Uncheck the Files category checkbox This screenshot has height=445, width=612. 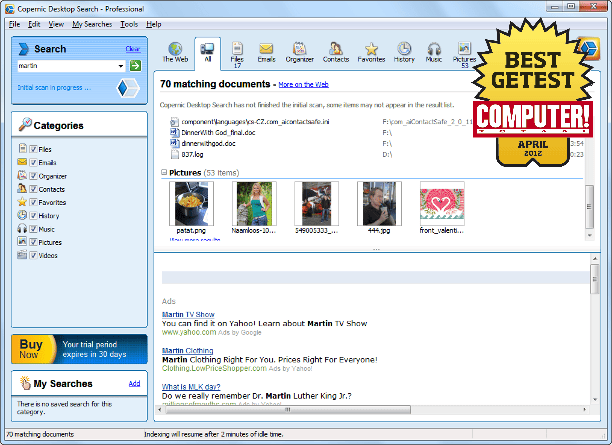tap(34, 149)
